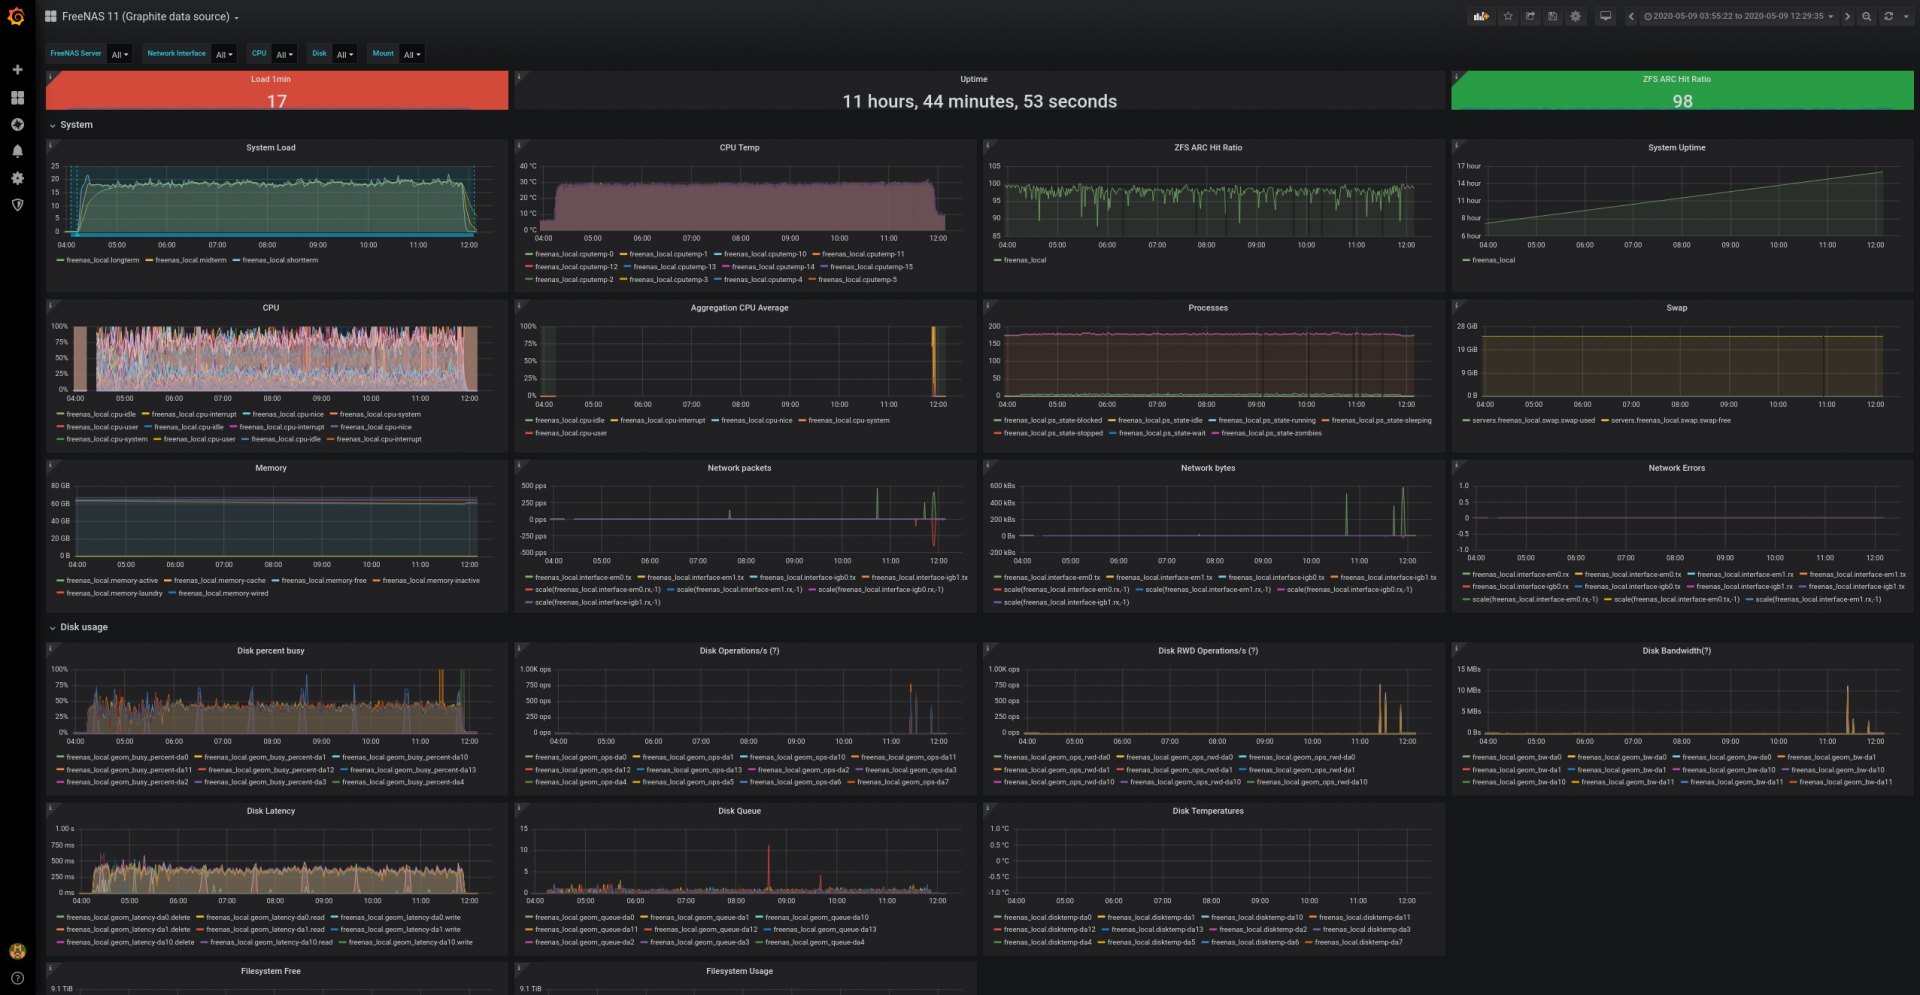This screenshot has width=1920, height=995.
Task: Click the info corner of CPU Temp panel
Action: tap(519, 146)
